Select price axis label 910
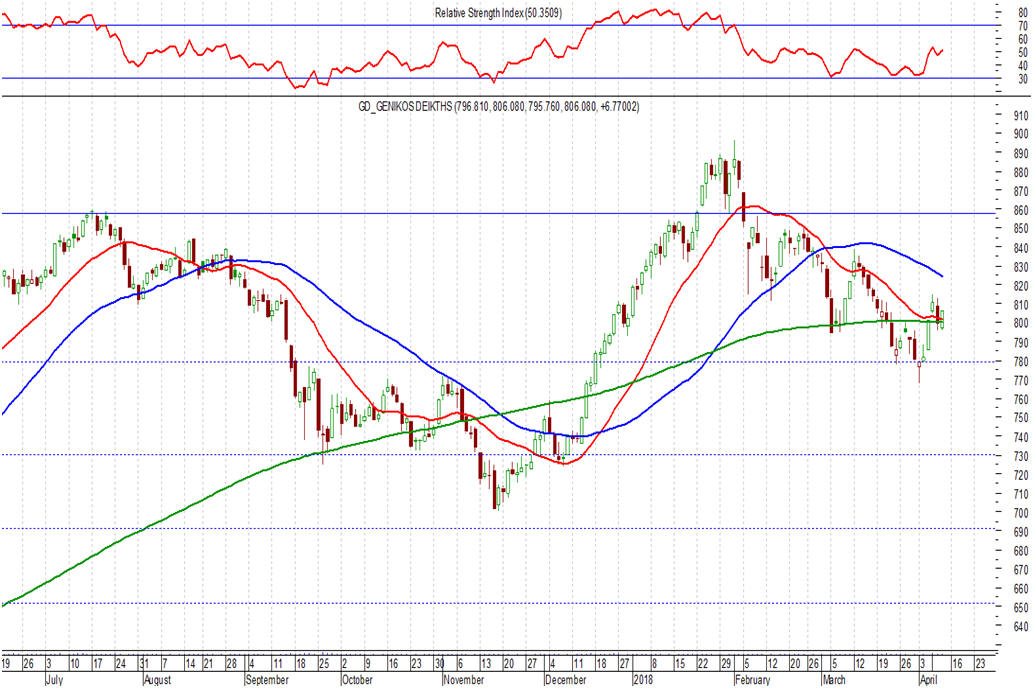The height and width of the screenshot is (688, 1033). pos(1020,115)
